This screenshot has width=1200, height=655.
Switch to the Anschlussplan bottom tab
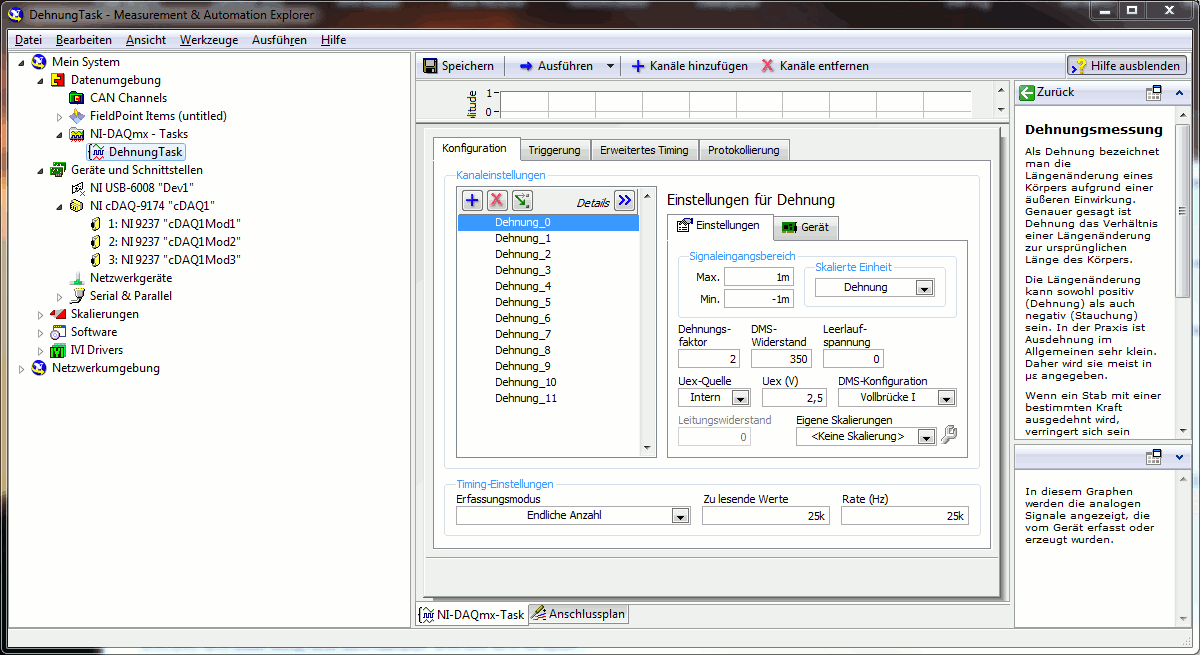[x=579, y=614]
